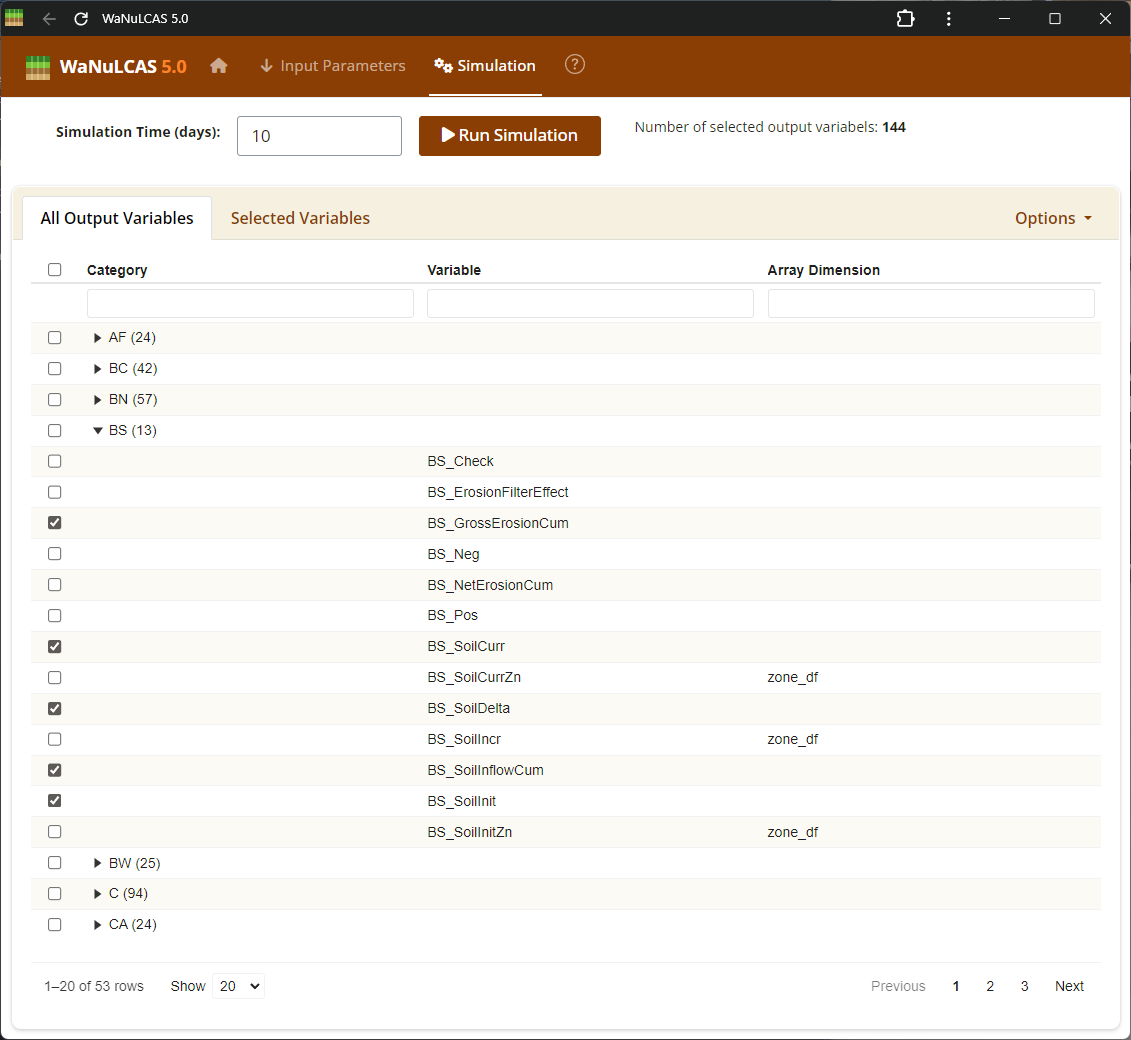Image resolution: width=1131 pixels, height=1040 pixels.
Task: Click the browser reload icon
Action: 82,19
